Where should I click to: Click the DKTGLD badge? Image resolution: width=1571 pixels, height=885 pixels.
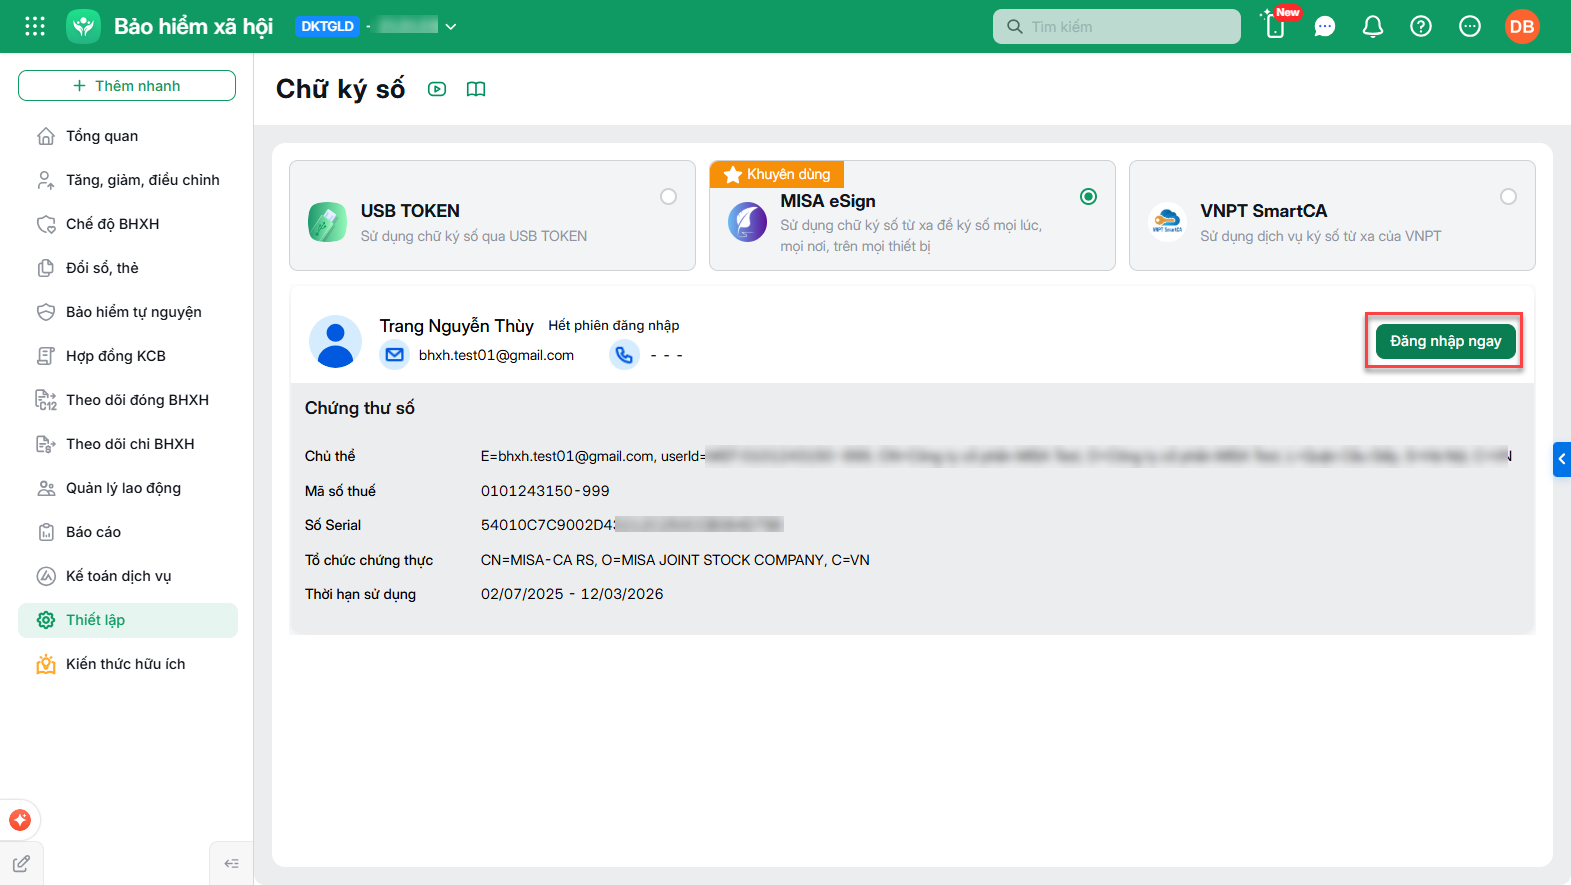coord(328,26)
